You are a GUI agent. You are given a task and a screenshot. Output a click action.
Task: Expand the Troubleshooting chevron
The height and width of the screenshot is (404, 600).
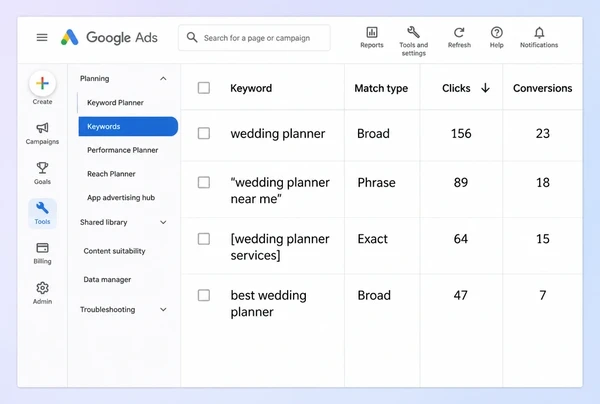click(x=163, y=310)
